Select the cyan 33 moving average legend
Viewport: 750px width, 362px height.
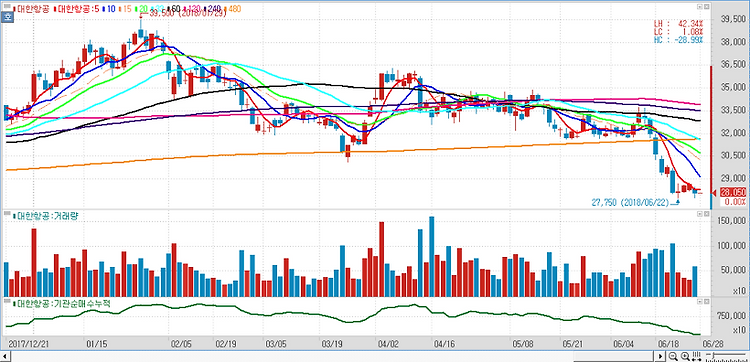coord(158,9)
